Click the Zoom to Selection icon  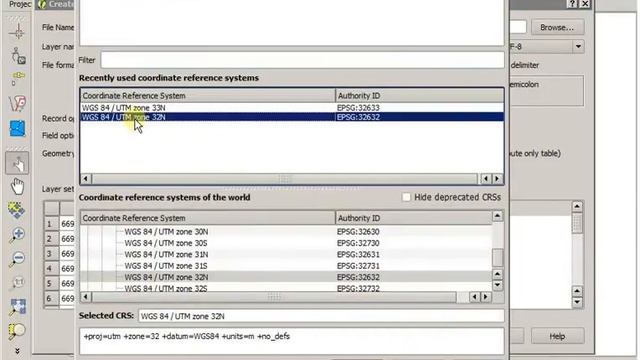click(x=17, y=331)
